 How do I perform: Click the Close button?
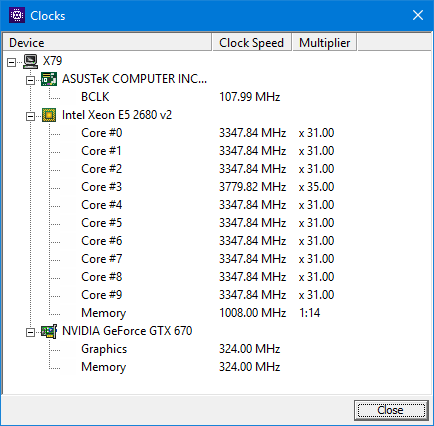[391, 410]
